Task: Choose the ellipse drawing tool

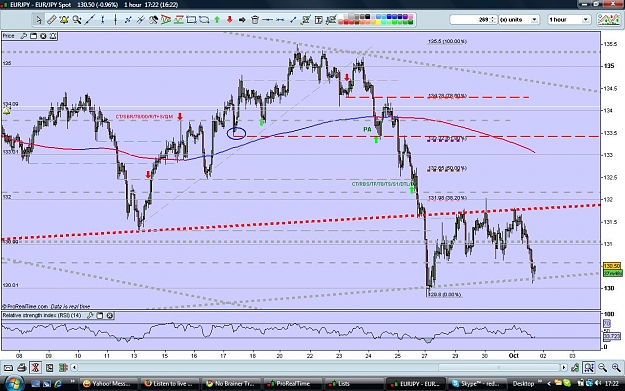Action: [204, 20]
